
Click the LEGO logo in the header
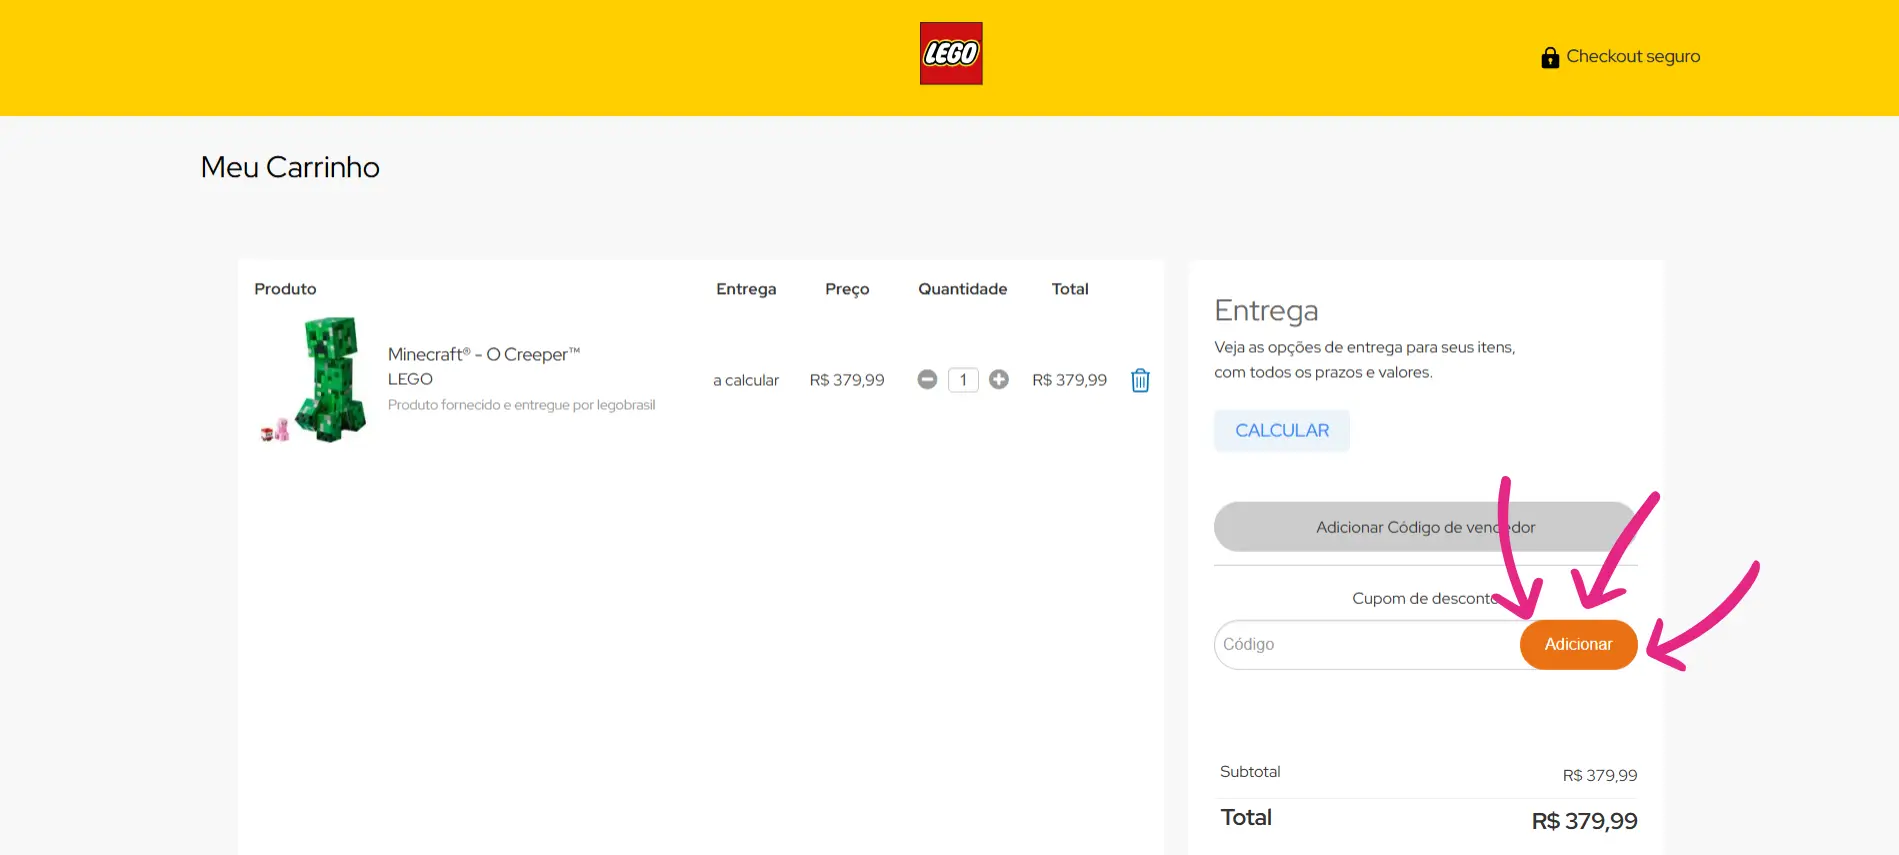[951, 54]
